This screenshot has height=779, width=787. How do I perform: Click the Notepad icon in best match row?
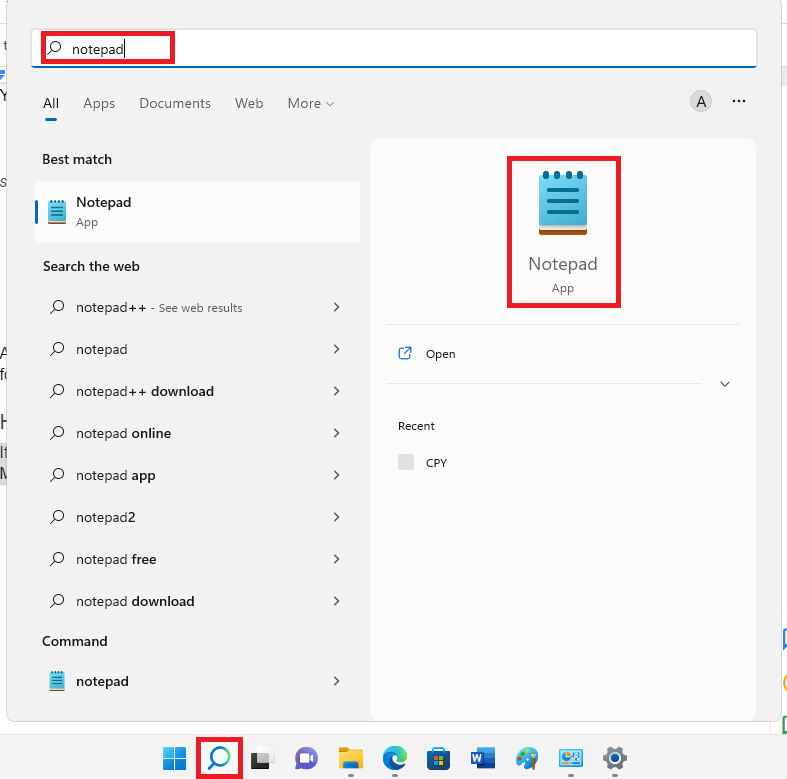click(57, 212)
